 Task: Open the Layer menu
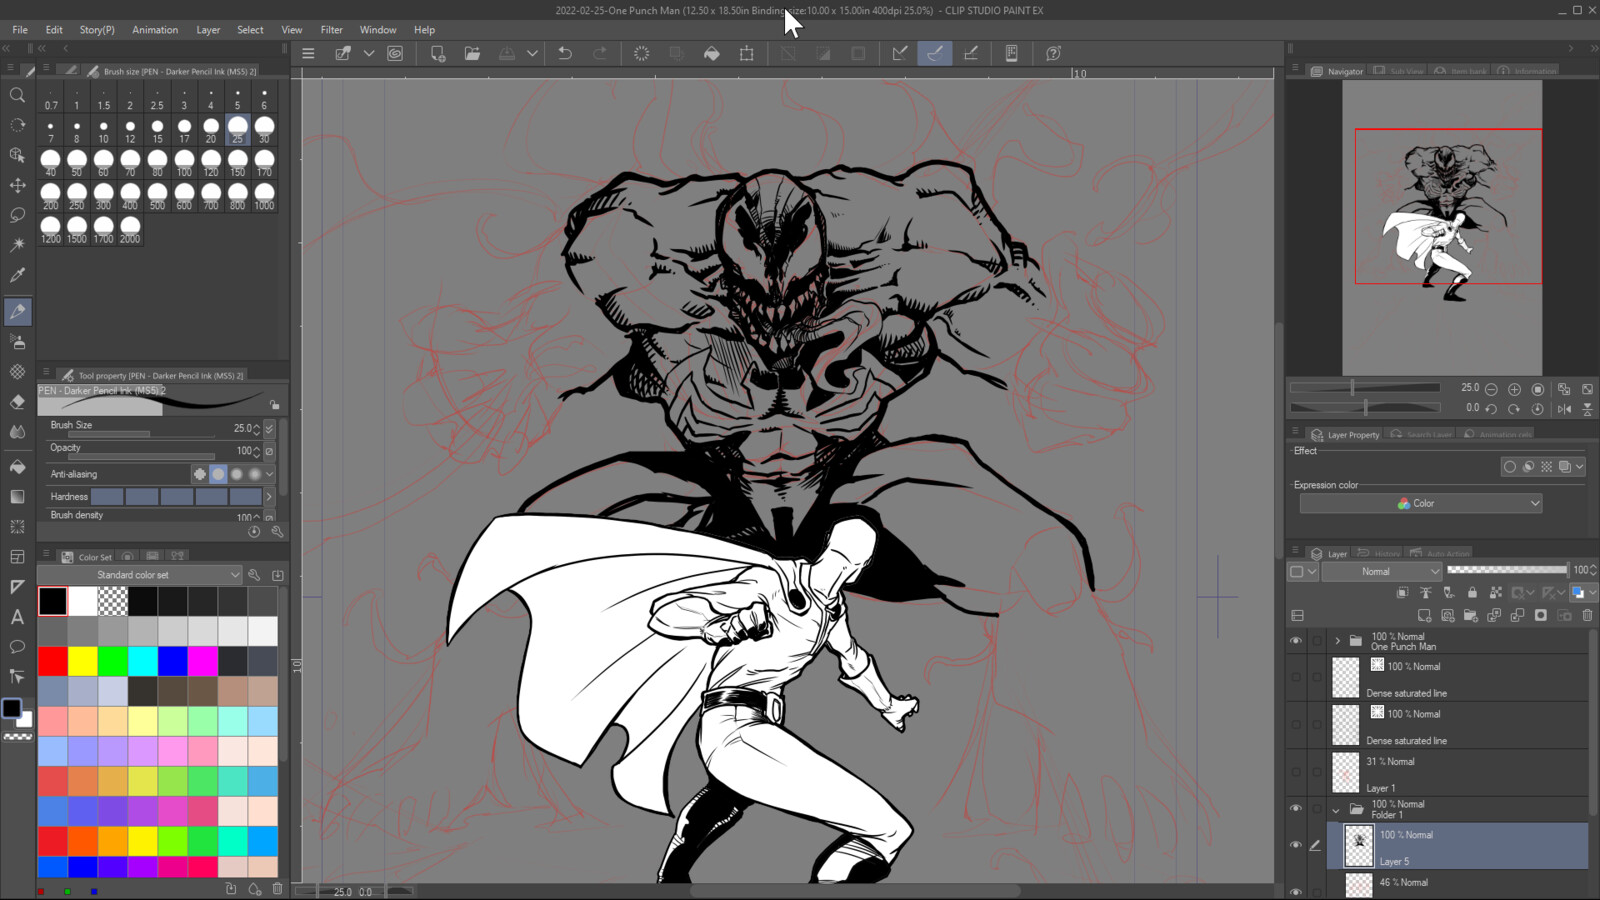pyautogui.click(x=208, y=30)
